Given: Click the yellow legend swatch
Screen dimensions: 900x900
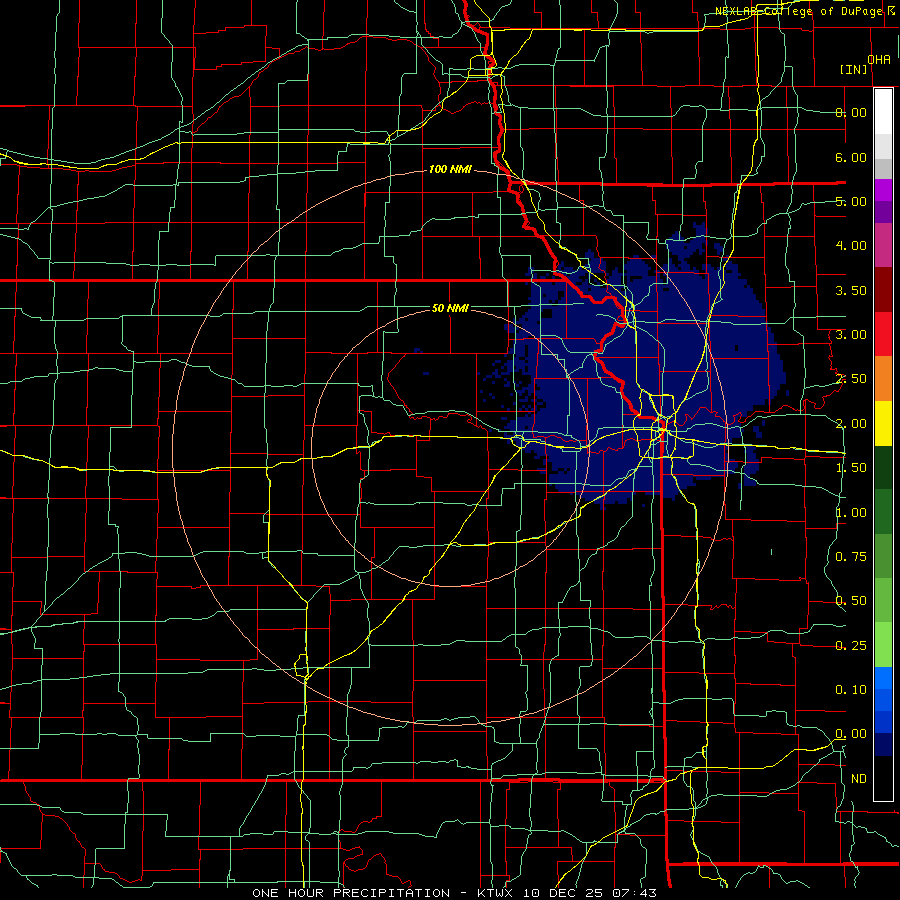Looking at the screenshot, I should coord(883,424).
